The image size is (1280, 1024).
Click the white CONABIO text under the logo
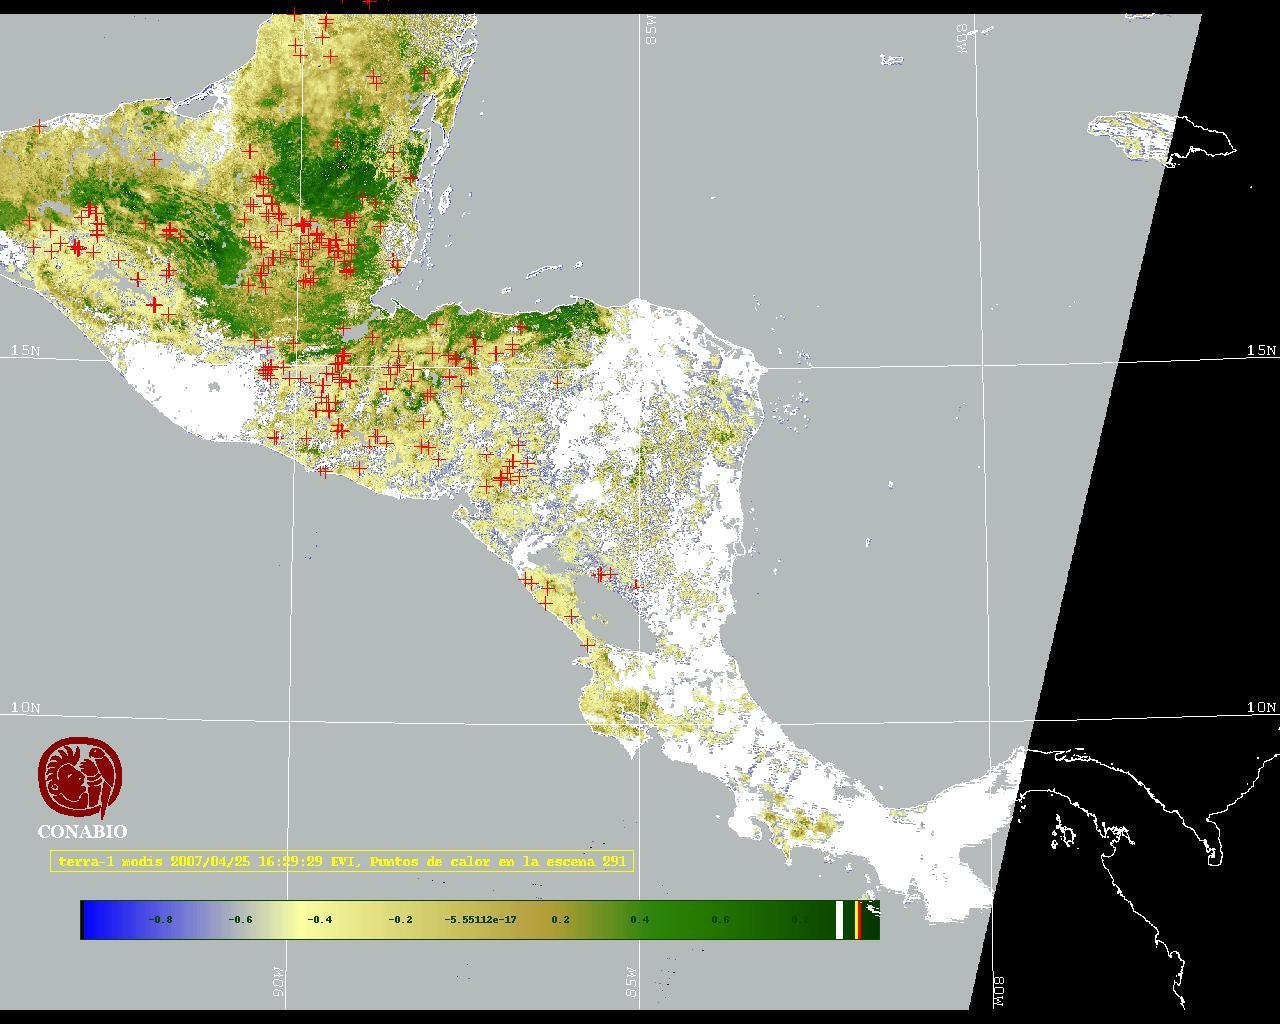point(82,832)
